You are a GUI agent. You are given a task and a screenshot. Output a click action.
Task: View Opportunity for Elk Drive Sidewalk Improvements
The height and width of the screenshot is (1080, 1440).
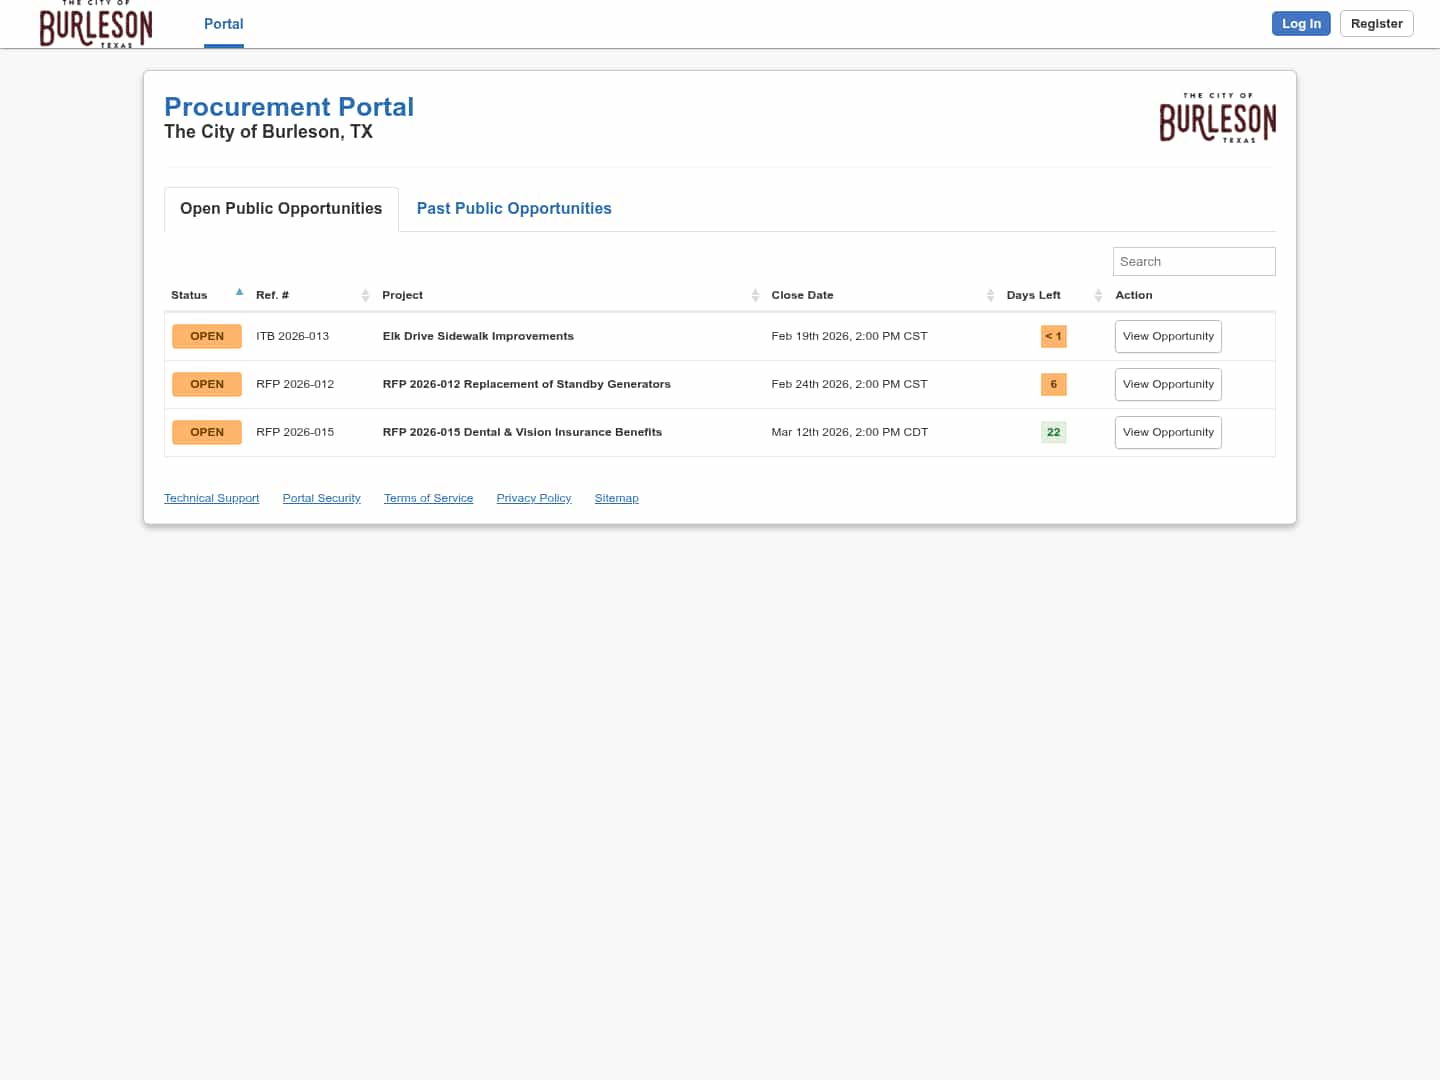(x=1168, y=336)
